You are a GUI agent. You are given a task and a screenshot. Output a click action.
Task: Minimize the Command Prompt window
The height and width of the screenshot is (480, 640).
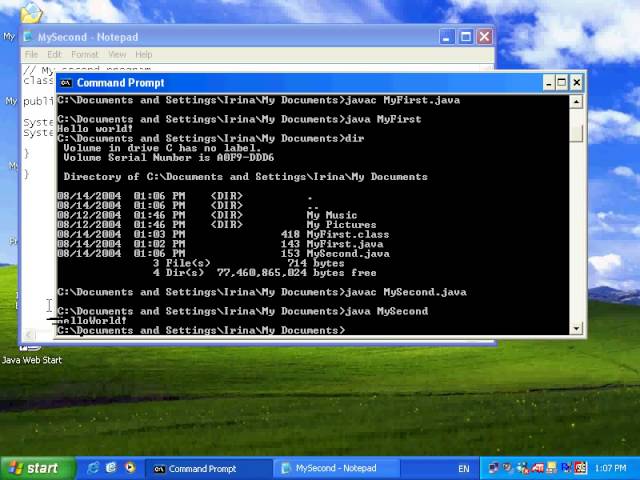pos(549,83)
